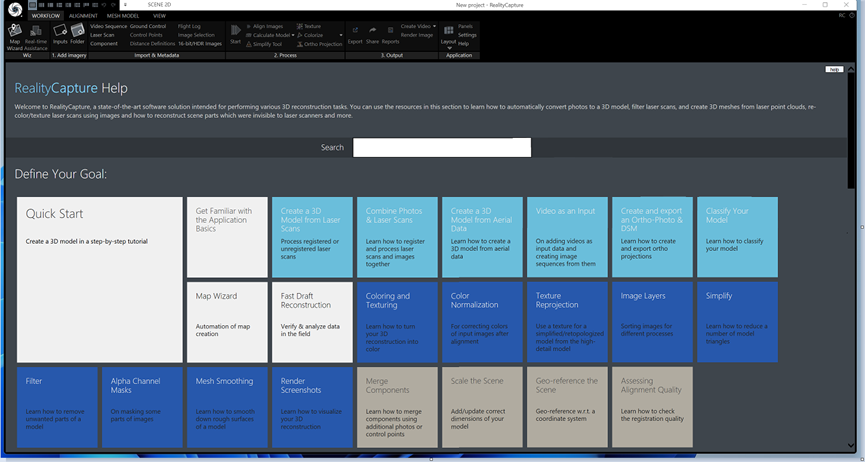Open the Video as an Input tile
Screen dimensions: 865x462
pos(567,237)
